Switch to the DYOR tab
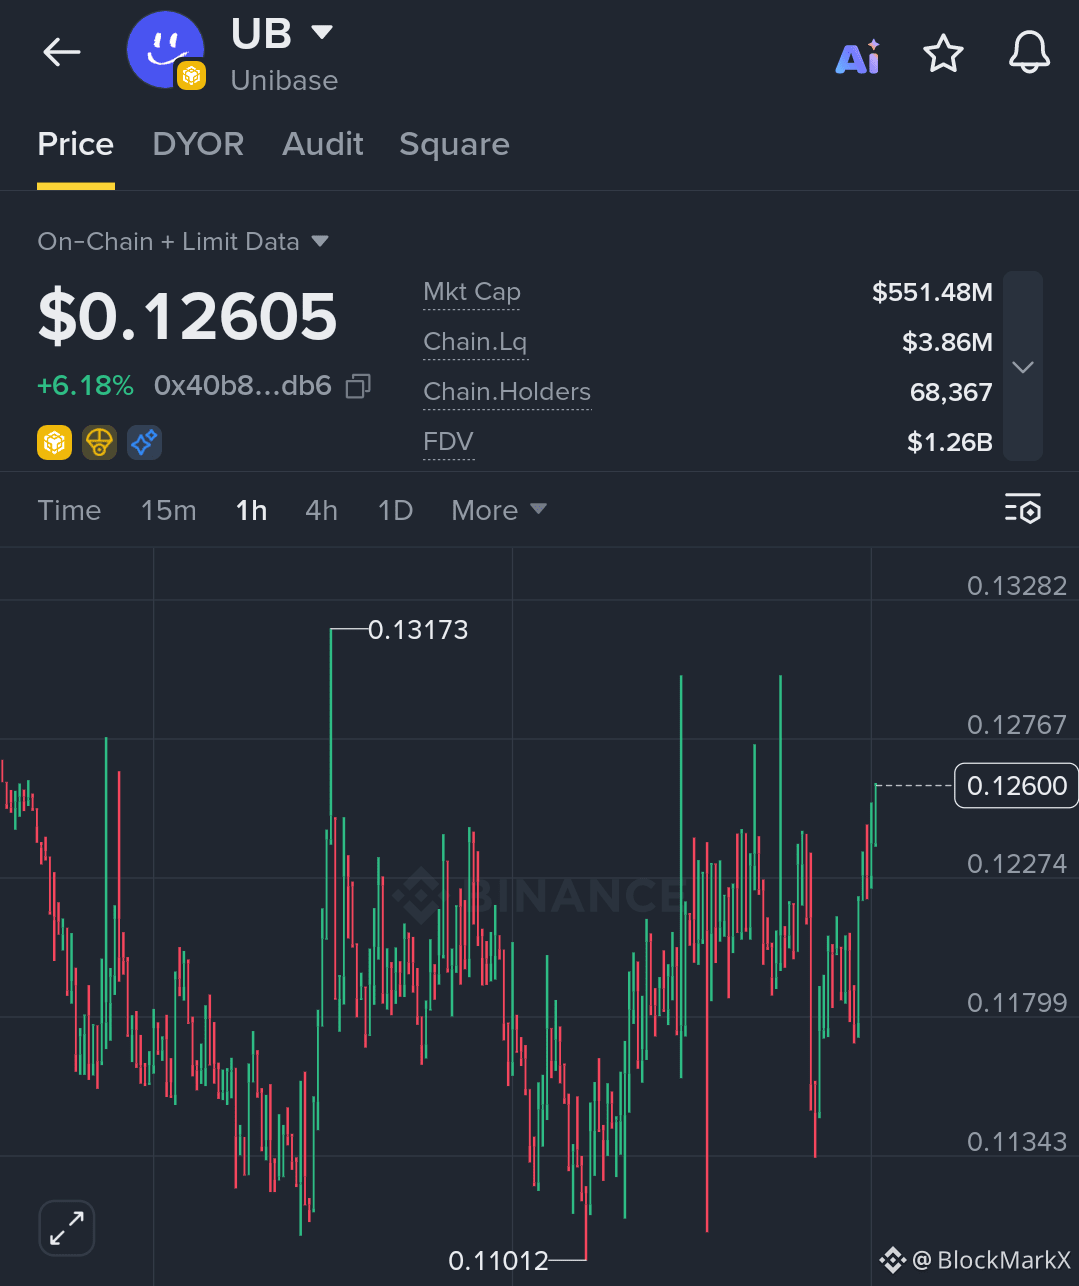This screenshot has width=1079, height=1286. (x=198, y=144)
